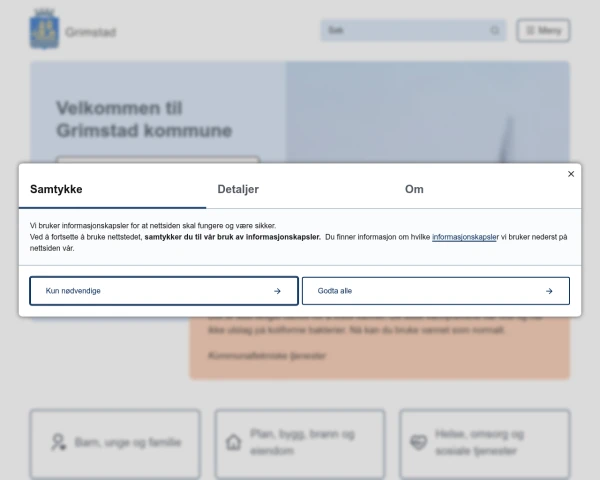The height and width of the screenshot is (480, 600).
Task: Click the house icon for Plan, bygg
Action: click(233, 442)
